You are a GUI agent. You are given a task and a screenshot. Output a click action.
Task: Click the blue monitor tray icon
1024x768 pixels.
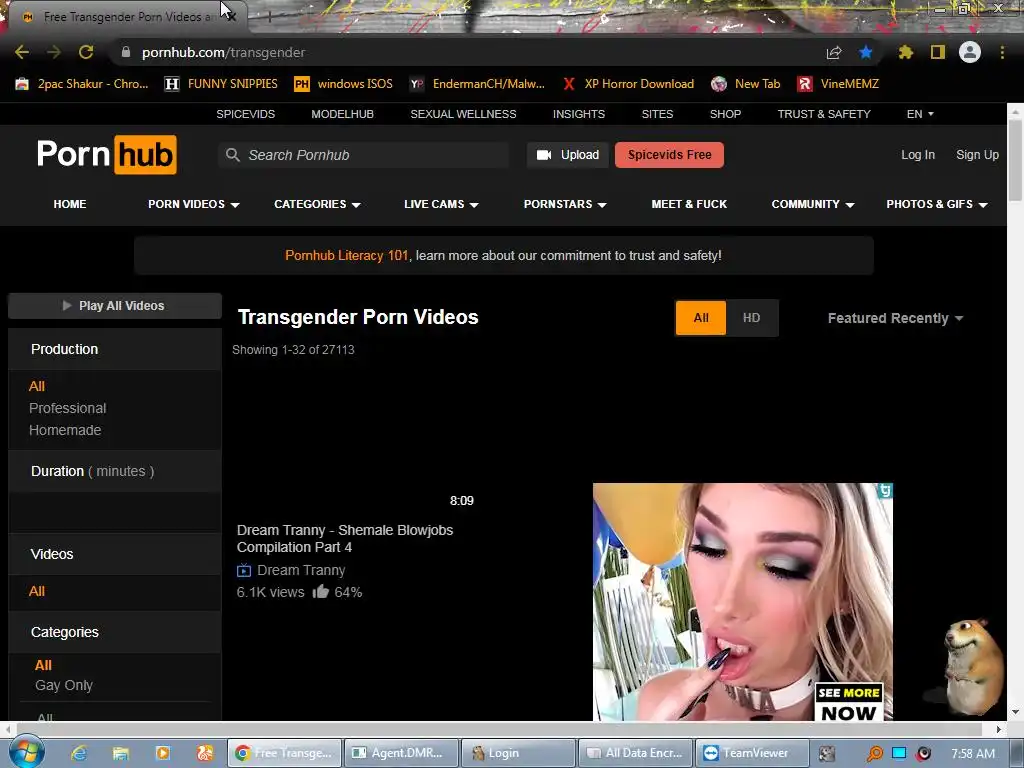pyautogui.click(x=899, y=753)
